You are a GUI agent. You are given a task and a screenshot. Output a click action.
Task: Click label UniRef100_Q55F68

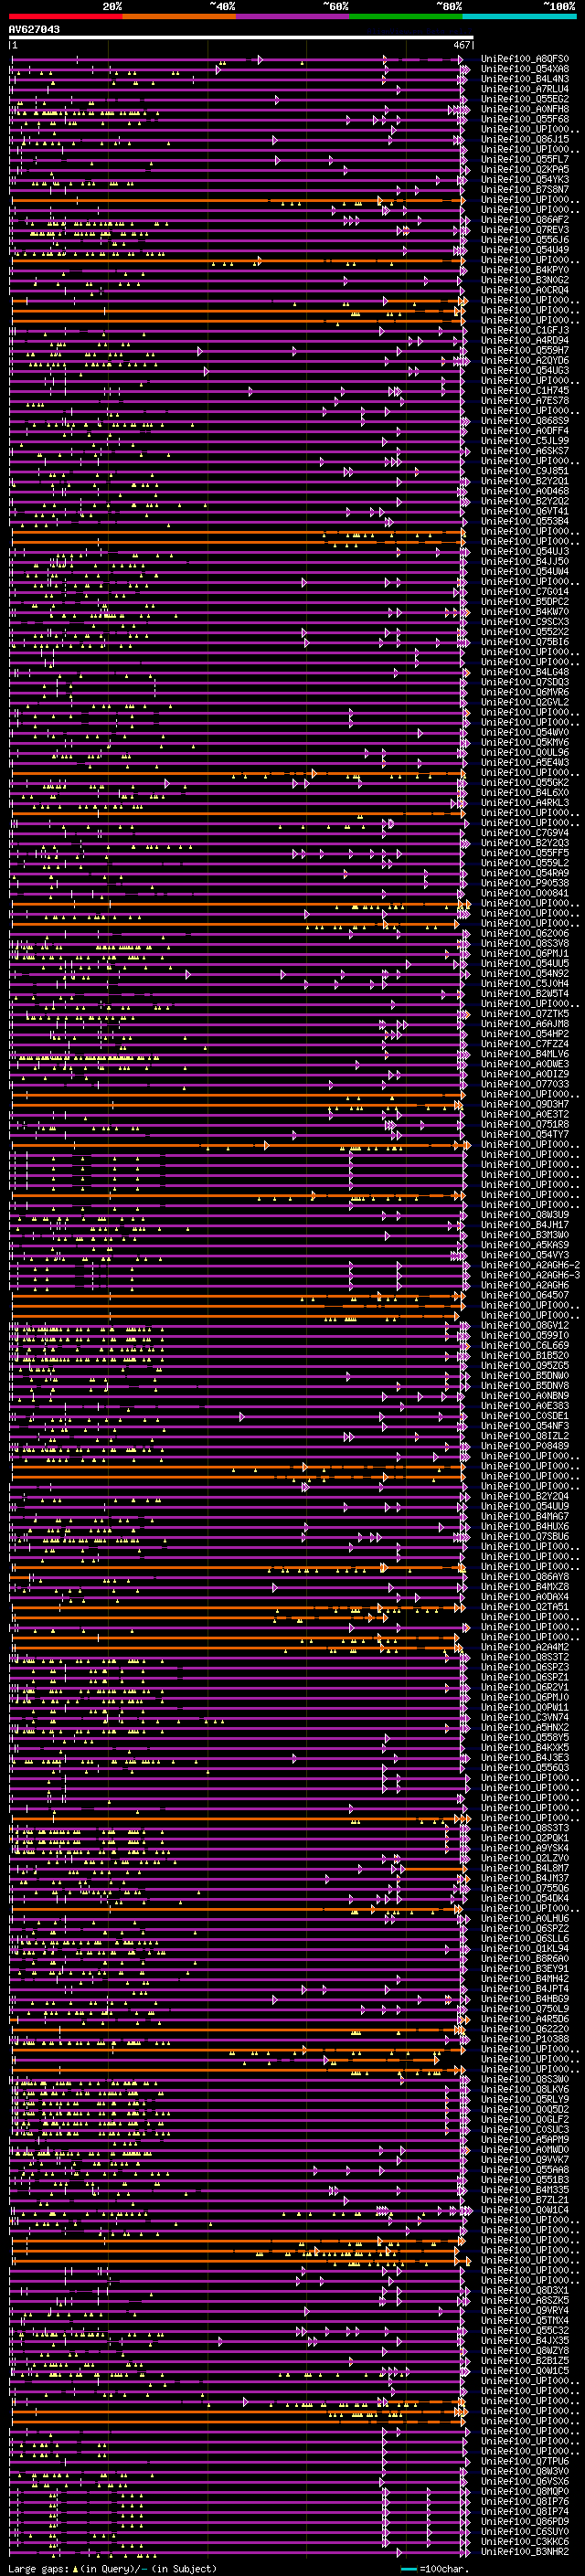coord(525,119)
